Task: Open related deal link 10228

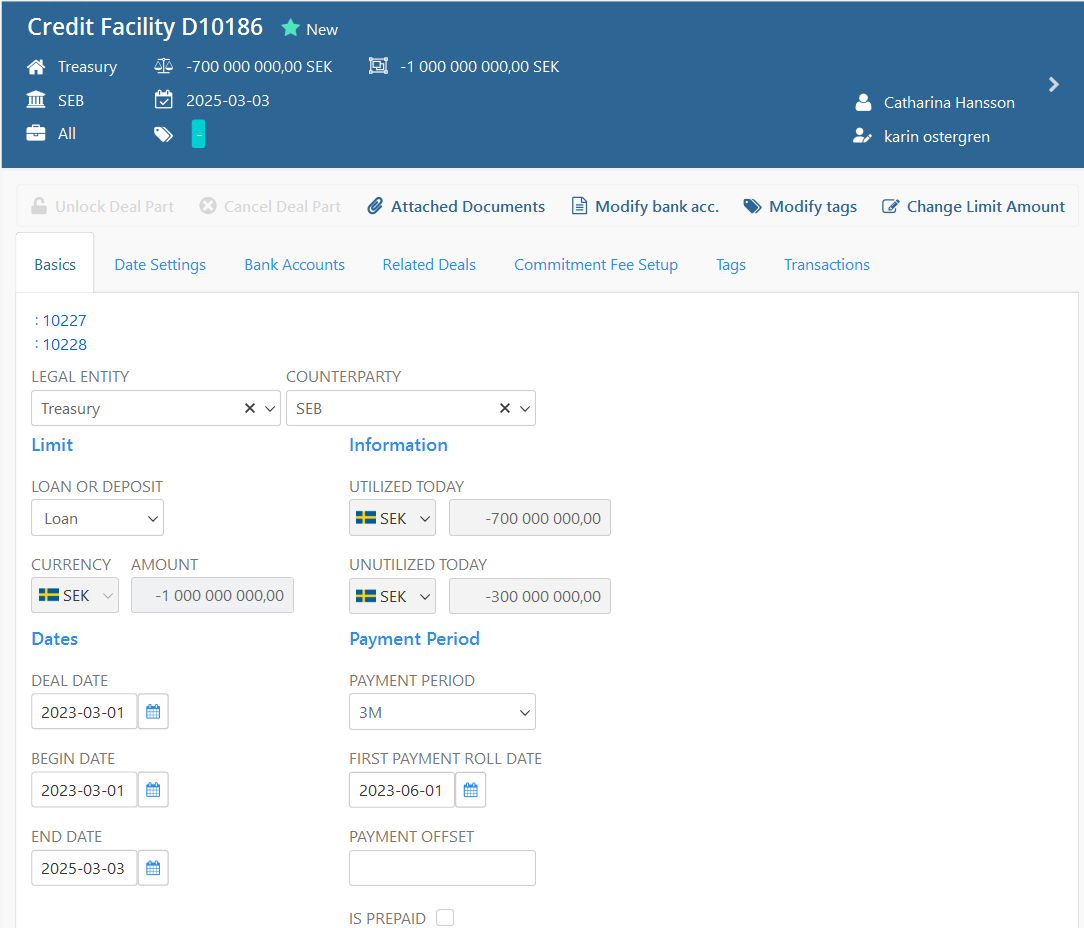Action: (65, 344)
